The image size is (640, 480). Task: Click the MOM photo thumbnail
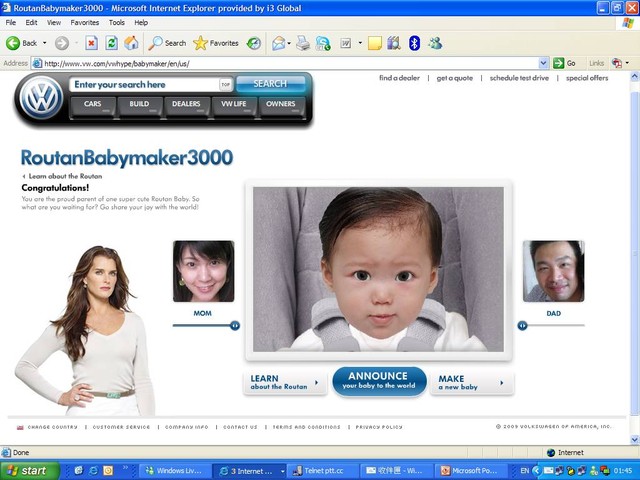pos(204,271)
